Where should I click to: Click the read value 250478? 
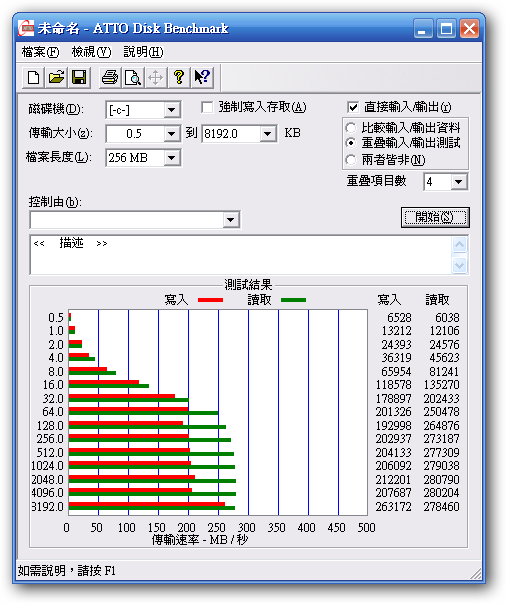[442, 412]
